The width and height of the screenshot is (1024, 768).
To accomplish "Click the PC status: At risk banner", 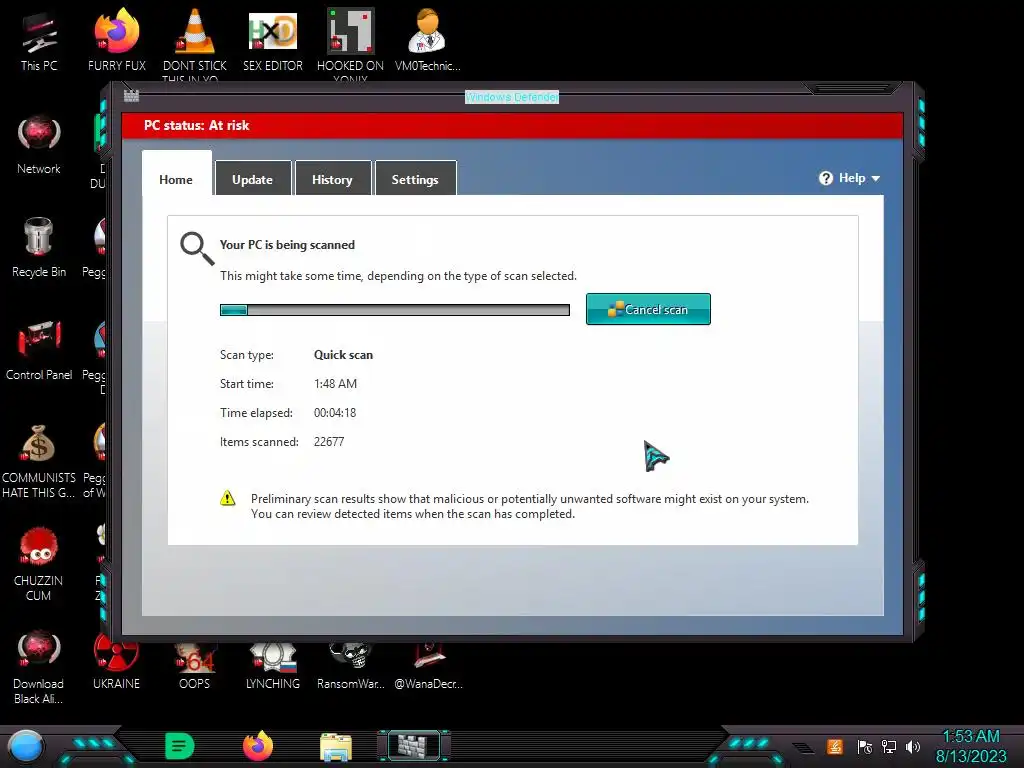I will pyautogui.click(x=513, y=125).
